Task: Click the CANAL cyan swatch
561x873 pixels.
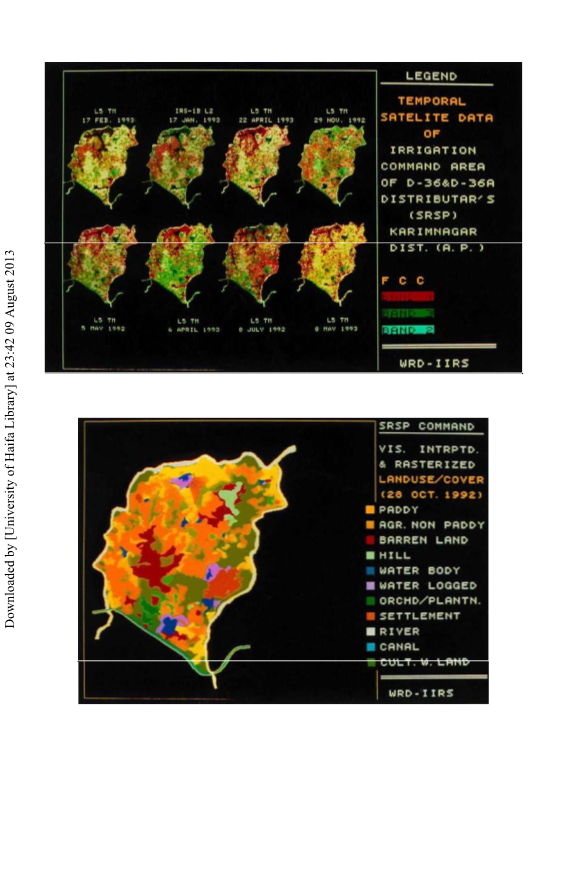Action: coord(370,647)
